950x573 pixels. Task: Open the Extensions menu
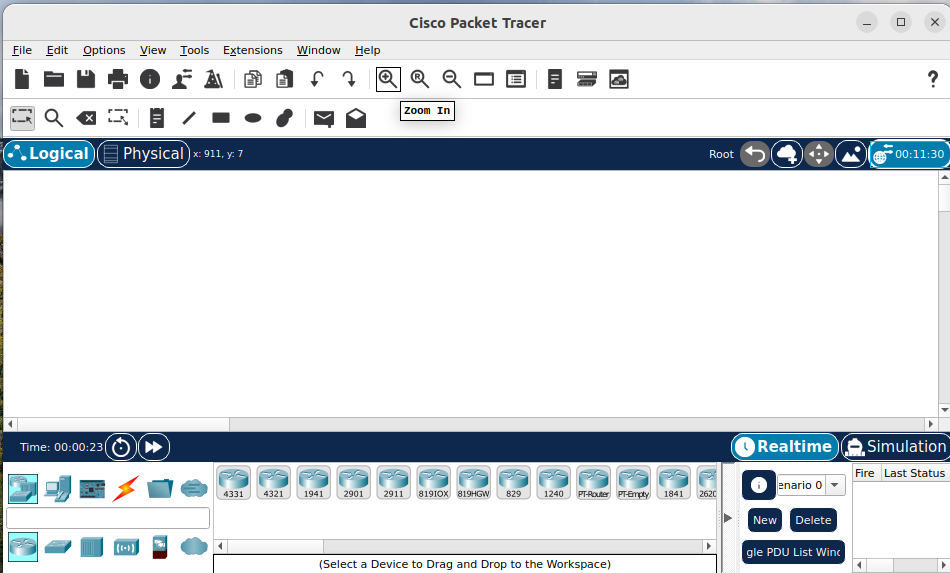pos(253,50)
